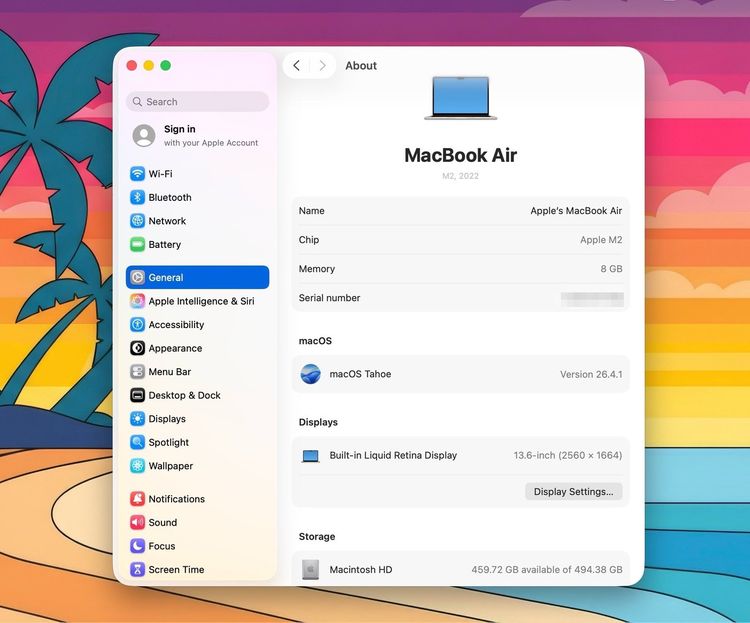Go back with the left chevron button

point(297,66)
